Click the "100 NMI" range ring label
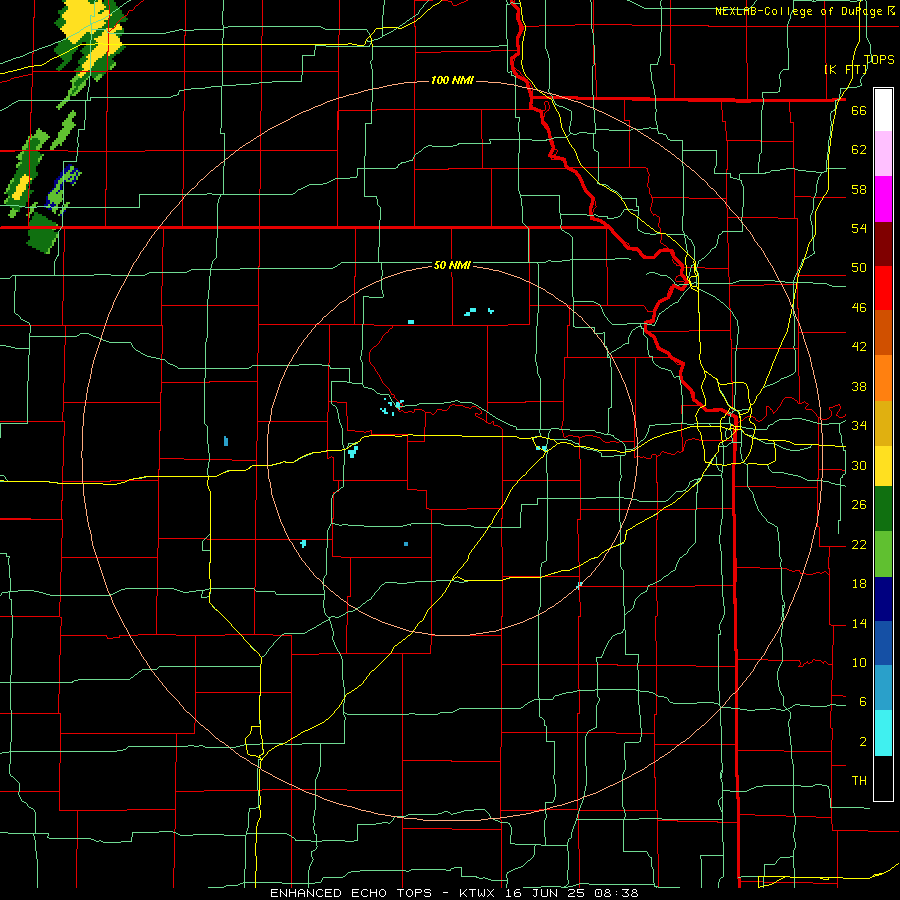This screenshot has width=900, height=900. [x=452, y=80]
